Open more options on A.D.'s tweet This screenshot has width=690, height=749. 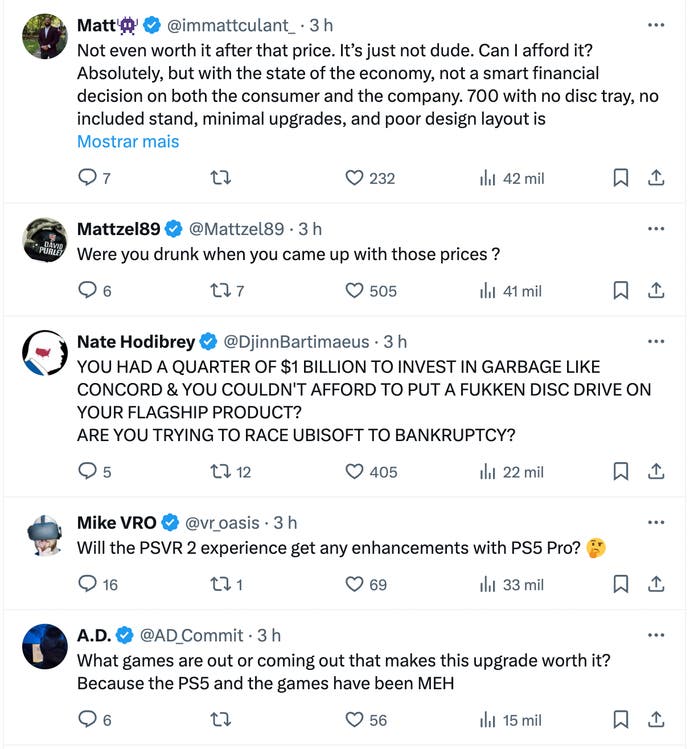(x=656, y=635)
